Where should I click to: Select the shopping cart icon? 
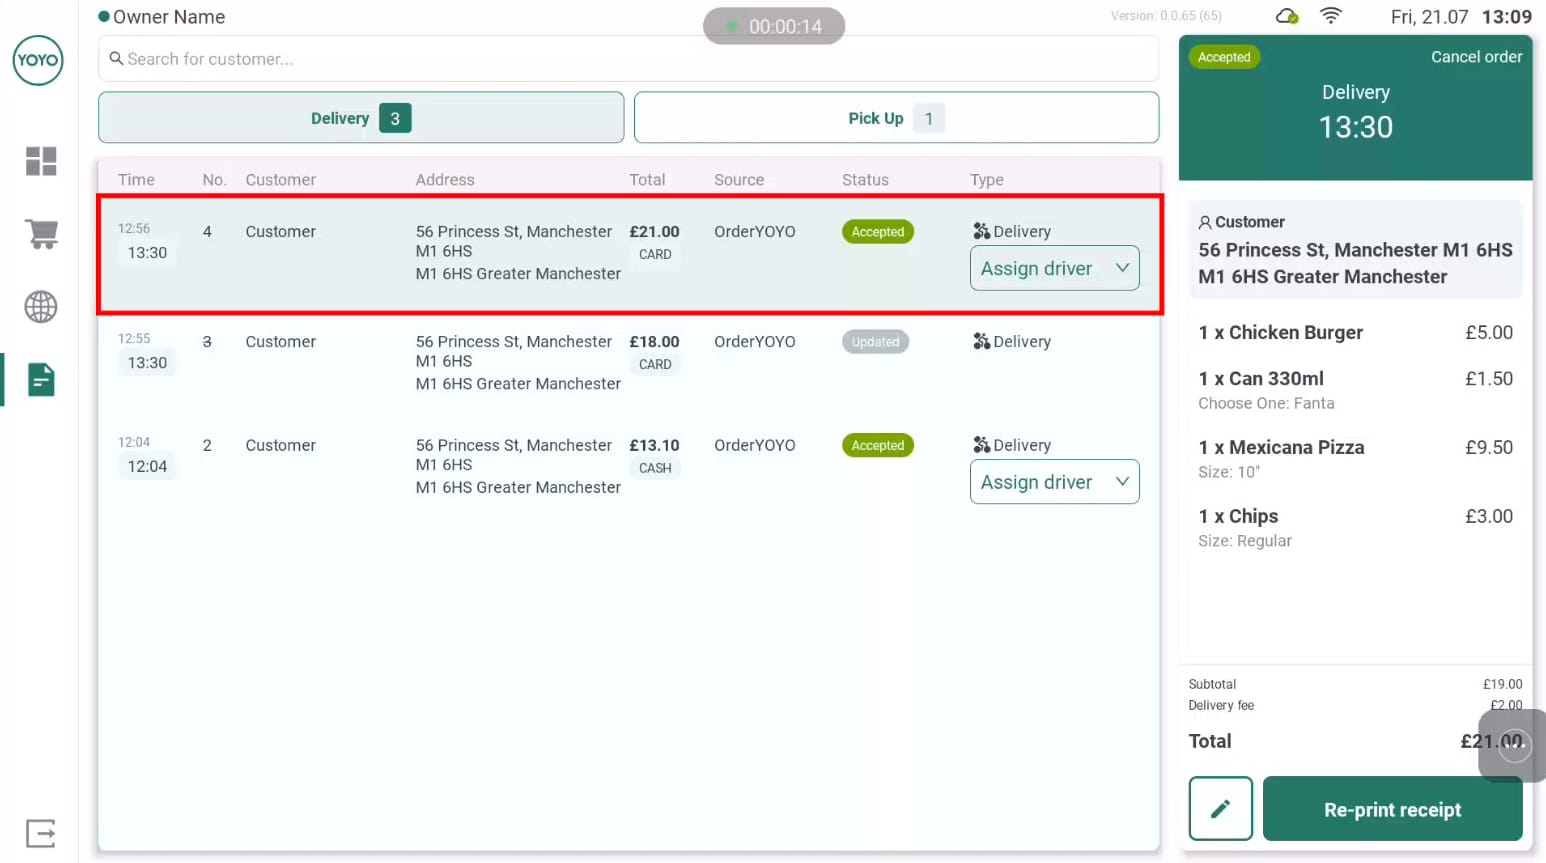pos(40,233)
